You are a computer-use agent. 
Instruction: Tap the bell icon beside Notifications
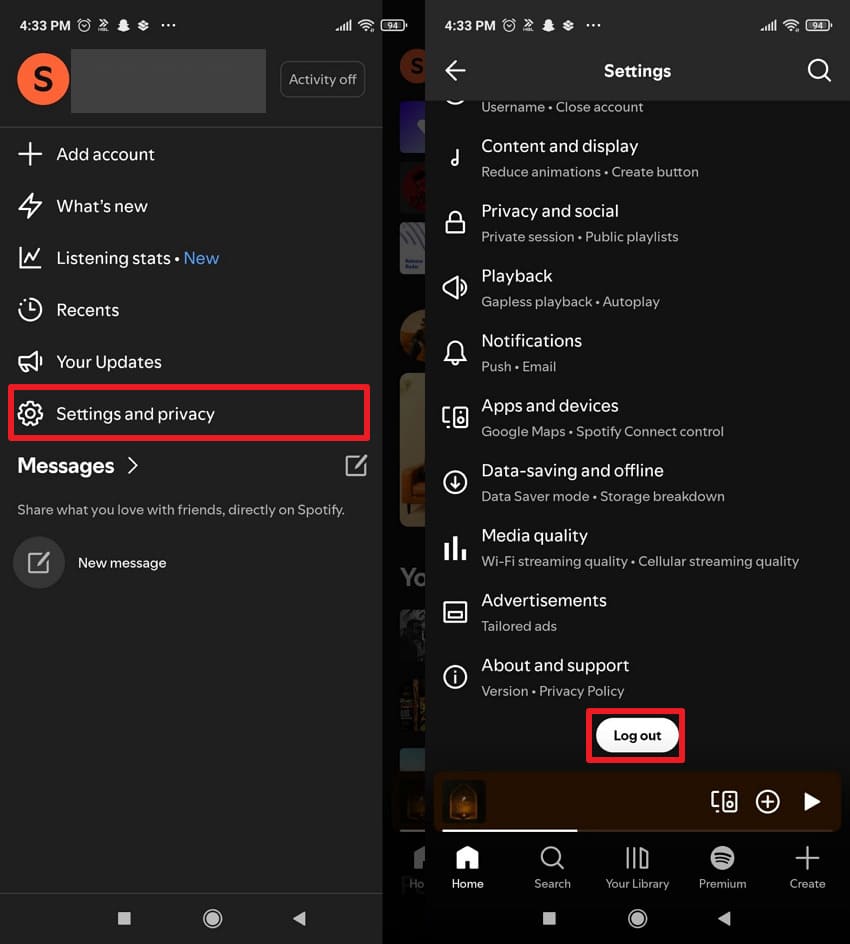[455, 353]
